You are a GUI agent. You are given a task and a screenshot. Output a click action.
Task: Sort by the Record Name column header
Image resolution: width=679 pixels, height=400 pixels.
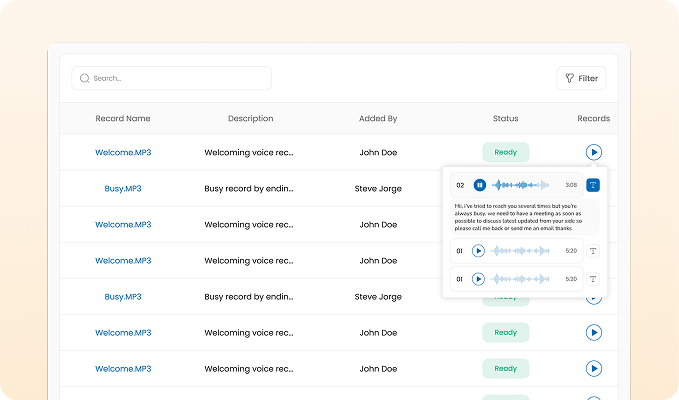click(x=123, y=118)
